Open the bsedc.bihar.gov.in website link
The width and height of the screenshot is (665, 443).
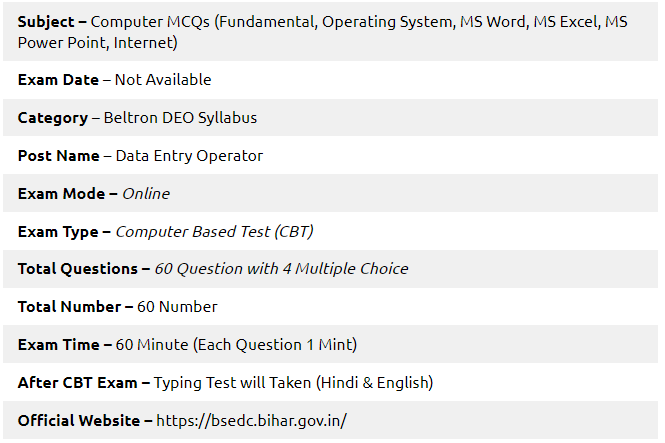click(x=251, y=421)
